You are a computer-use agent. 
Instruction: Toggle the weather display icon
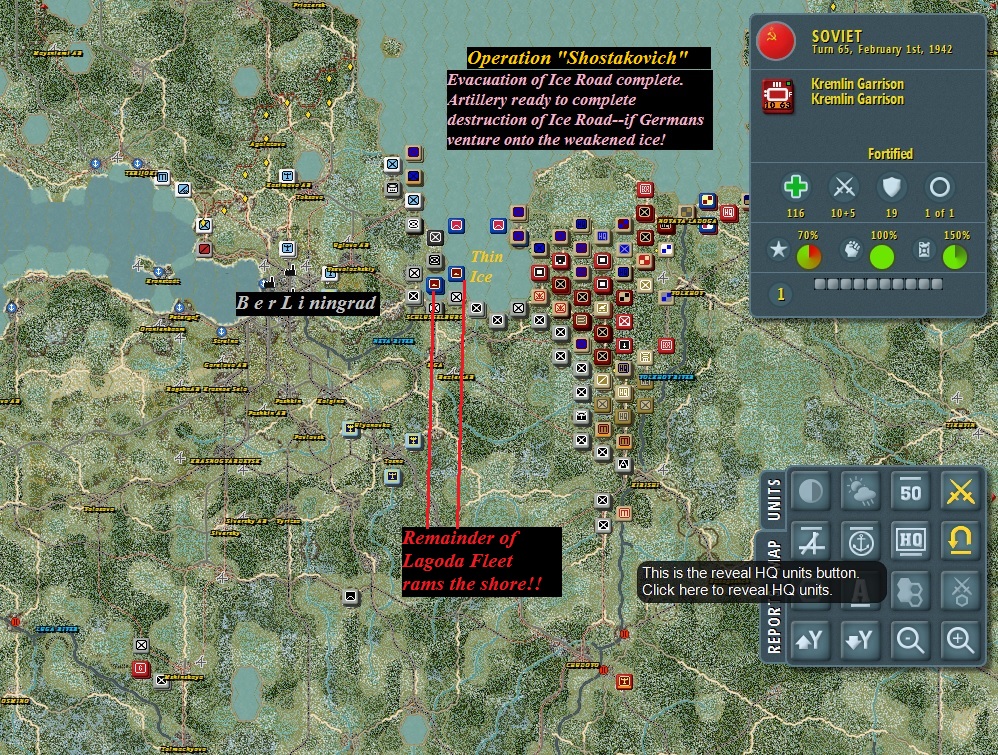(860, 492)
